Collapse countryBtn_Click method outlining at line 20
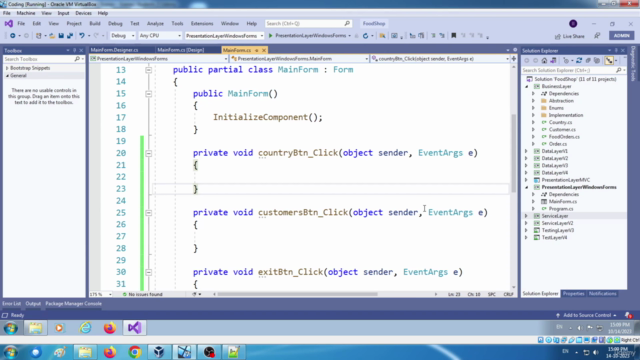Screen dimensions: 640x360 (x=149, y=153)
